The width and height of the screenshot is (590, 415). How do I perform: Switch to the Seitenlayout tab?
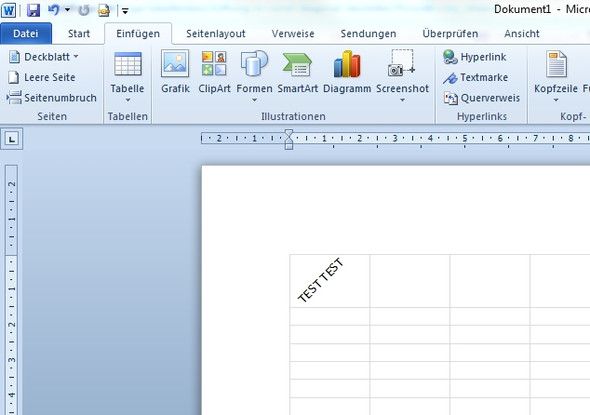click(216, 33)
